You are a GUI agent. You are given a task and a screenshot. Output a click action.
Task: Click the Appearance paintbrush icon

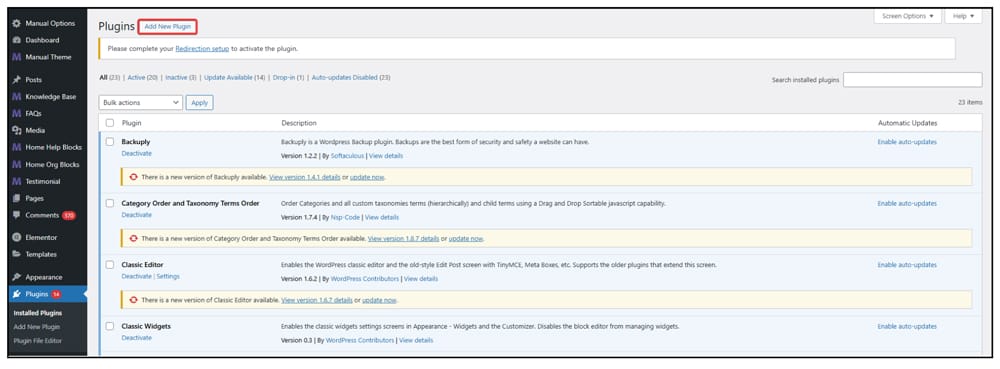click(17, 277)
